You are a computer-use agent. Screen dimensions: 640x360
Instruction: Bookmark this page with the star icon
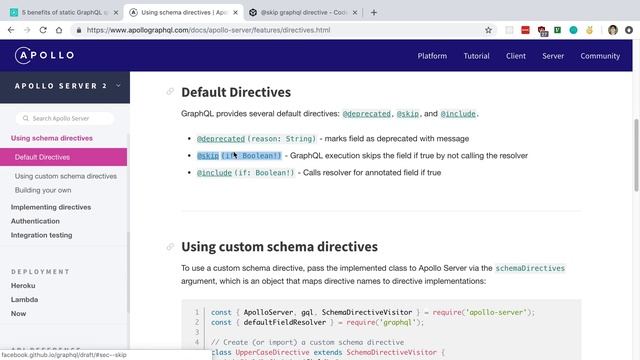pos(488,30)
